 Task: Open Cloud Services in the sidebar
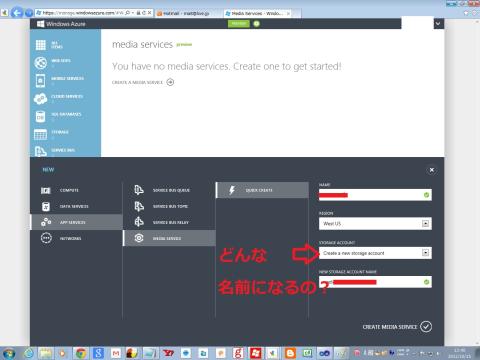click(x=65, y=99)
